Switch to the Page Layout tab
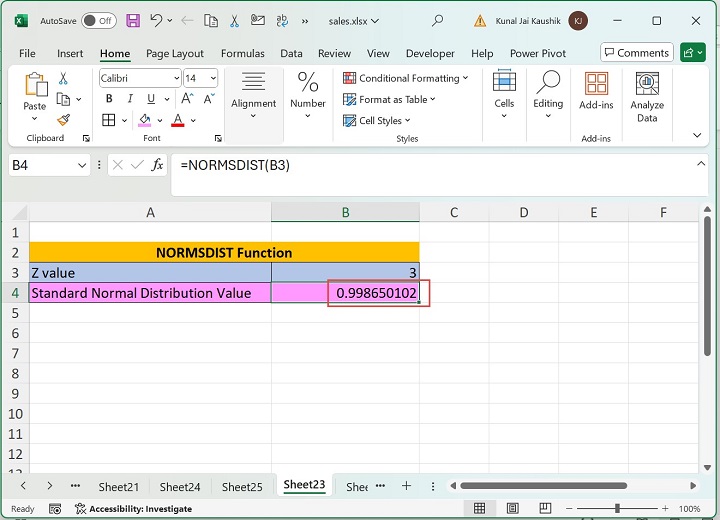The image size is (720, 520). pyautogui.click(x=175, y=53)
